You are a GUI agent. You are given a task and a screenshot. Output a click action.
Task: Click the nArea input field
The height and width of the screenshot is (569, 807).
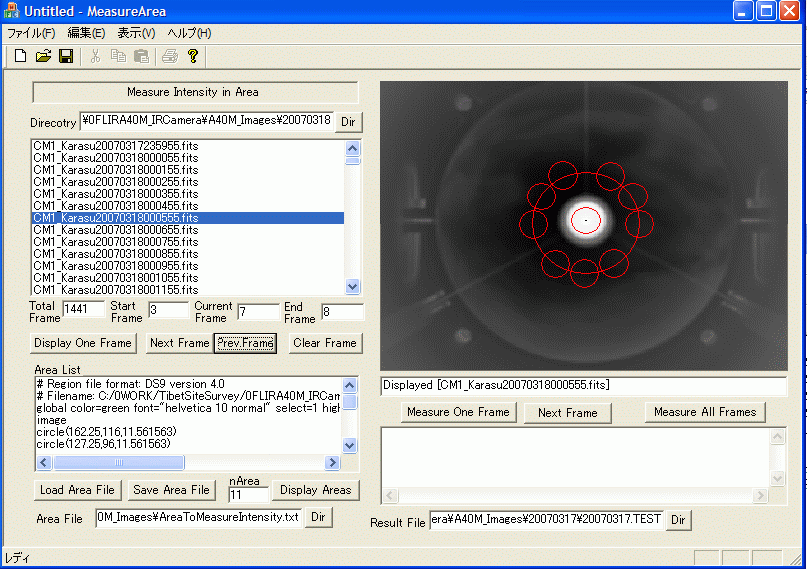(x=248, y=495)
